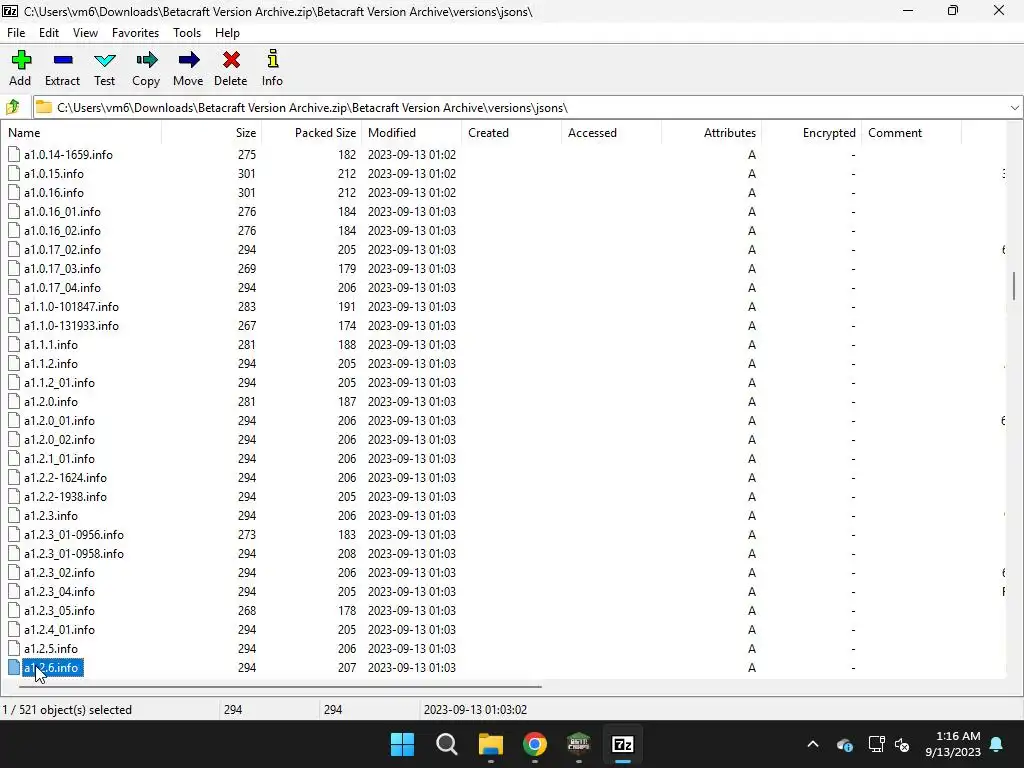Click the OneDrive cloud tray icon
The width and height of the screenshot is (1024, 768).
click(x=844, y=744)
